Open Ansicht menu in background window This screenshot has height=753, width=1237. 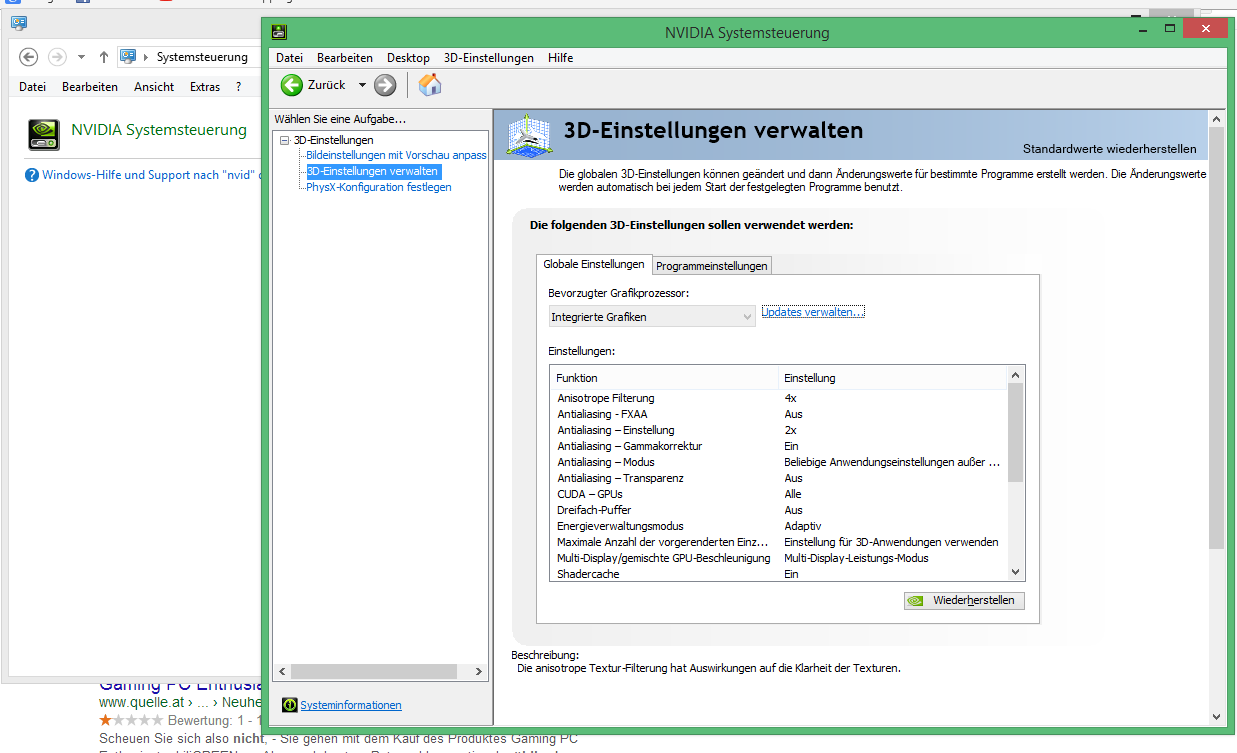click(154, 87)
